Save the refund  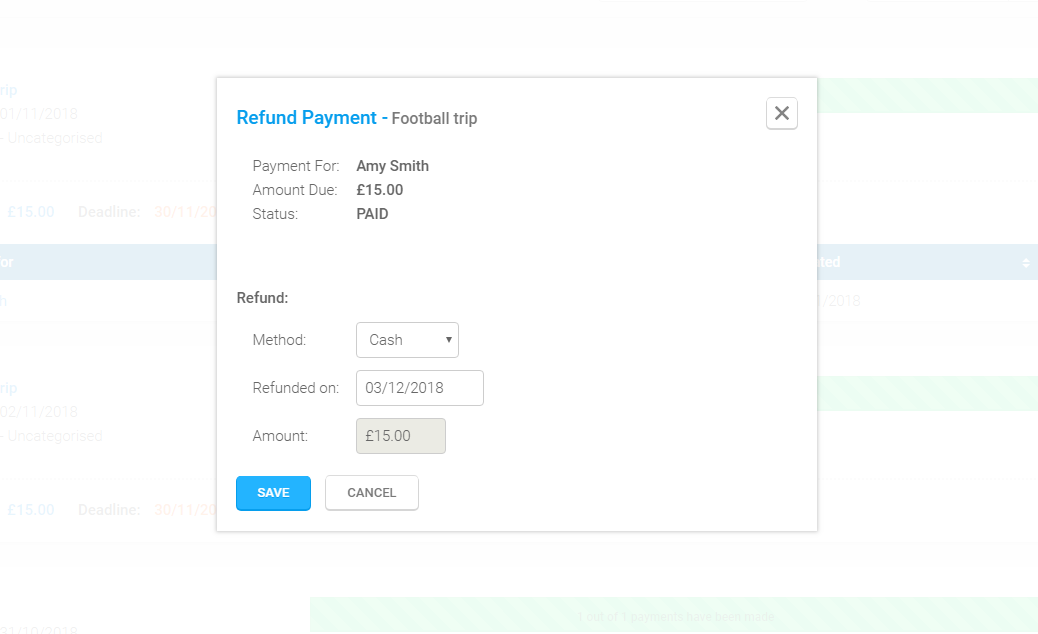coord(273,493)
